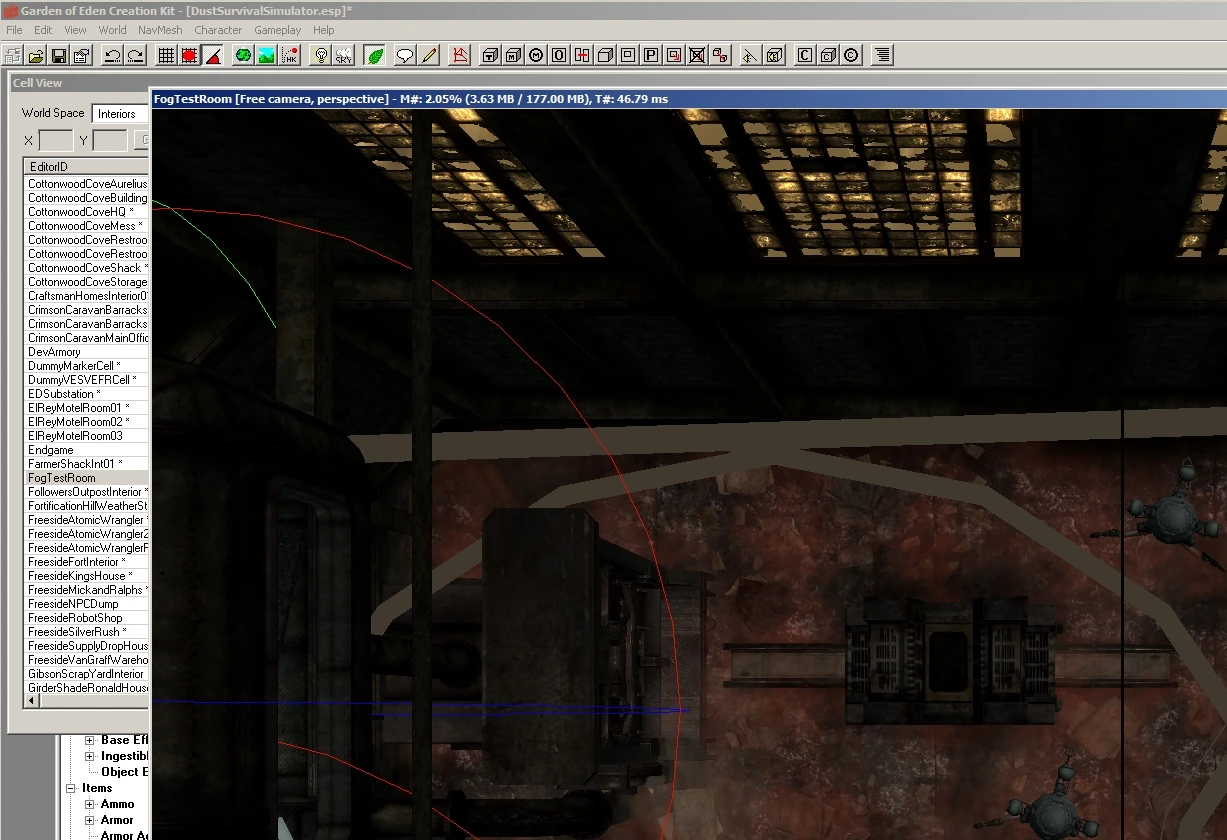The image size is (1227, 840).
Task: Toggle the SKY toolbar icon
Action: 343,55
